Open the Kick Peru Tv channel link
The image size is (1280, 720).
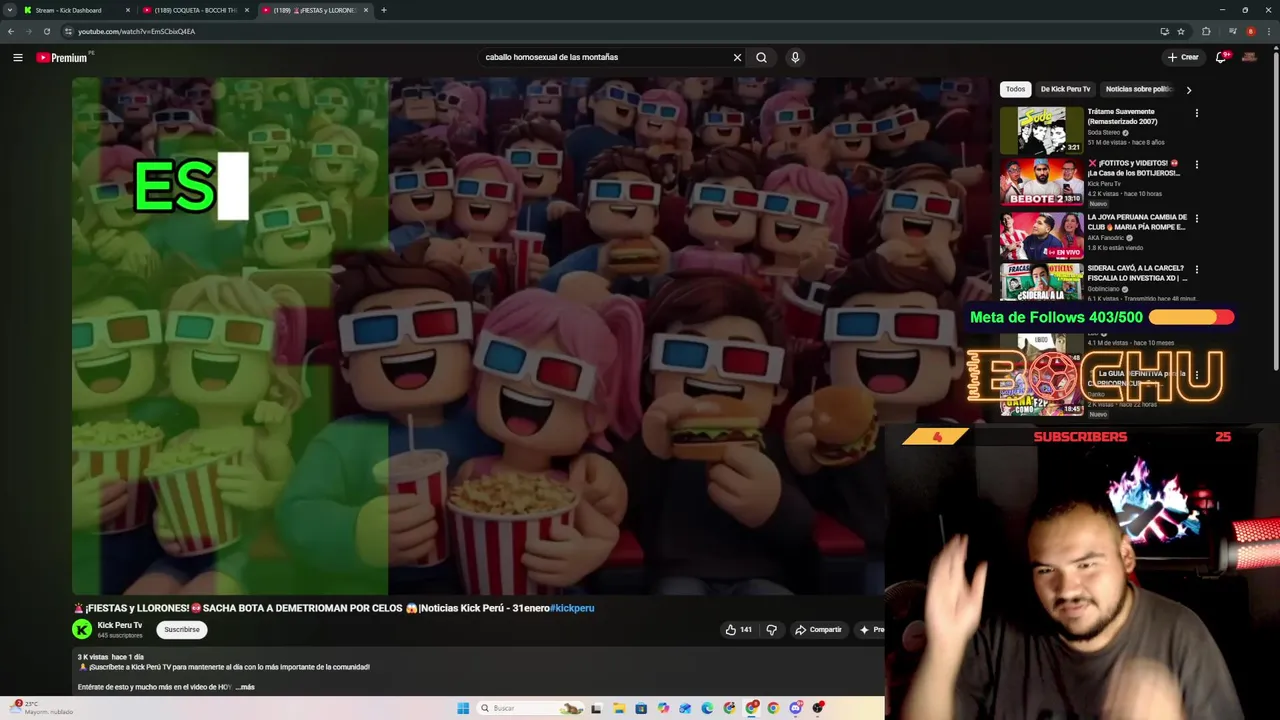pos(120,625)
